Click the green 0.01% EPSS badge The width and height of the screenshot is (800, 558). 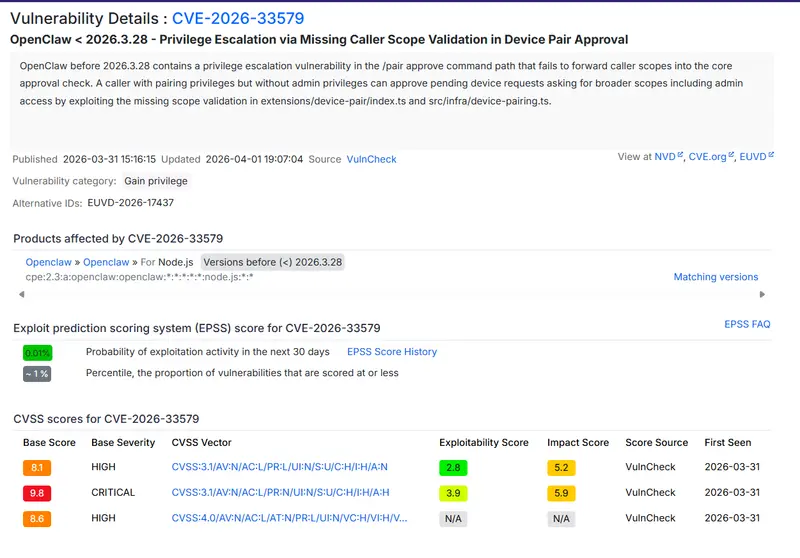tap(37, 353)
